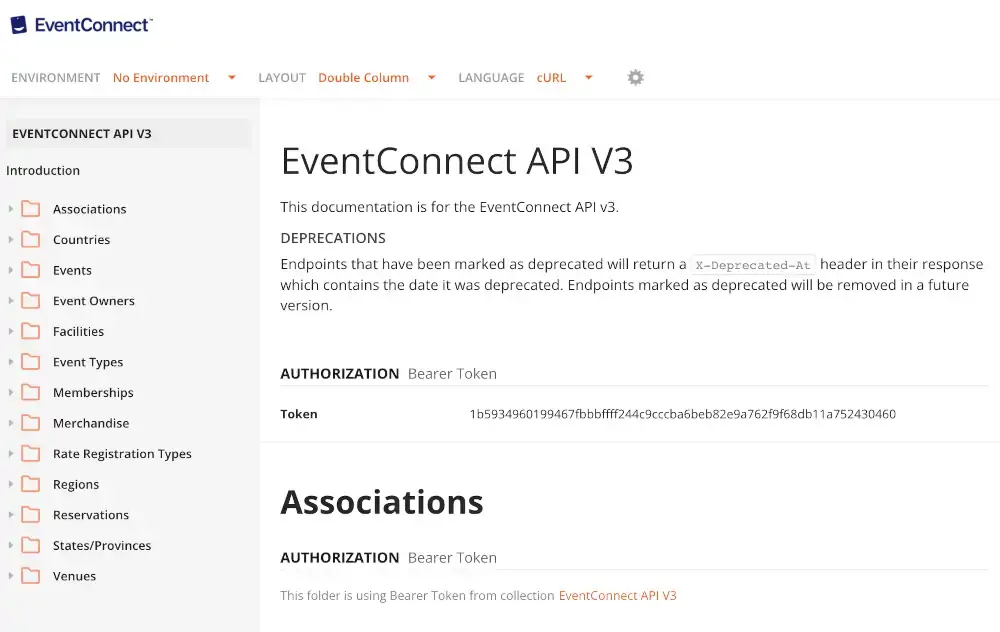
Task: Click the LAYOUT label
Action: [282, 78]
